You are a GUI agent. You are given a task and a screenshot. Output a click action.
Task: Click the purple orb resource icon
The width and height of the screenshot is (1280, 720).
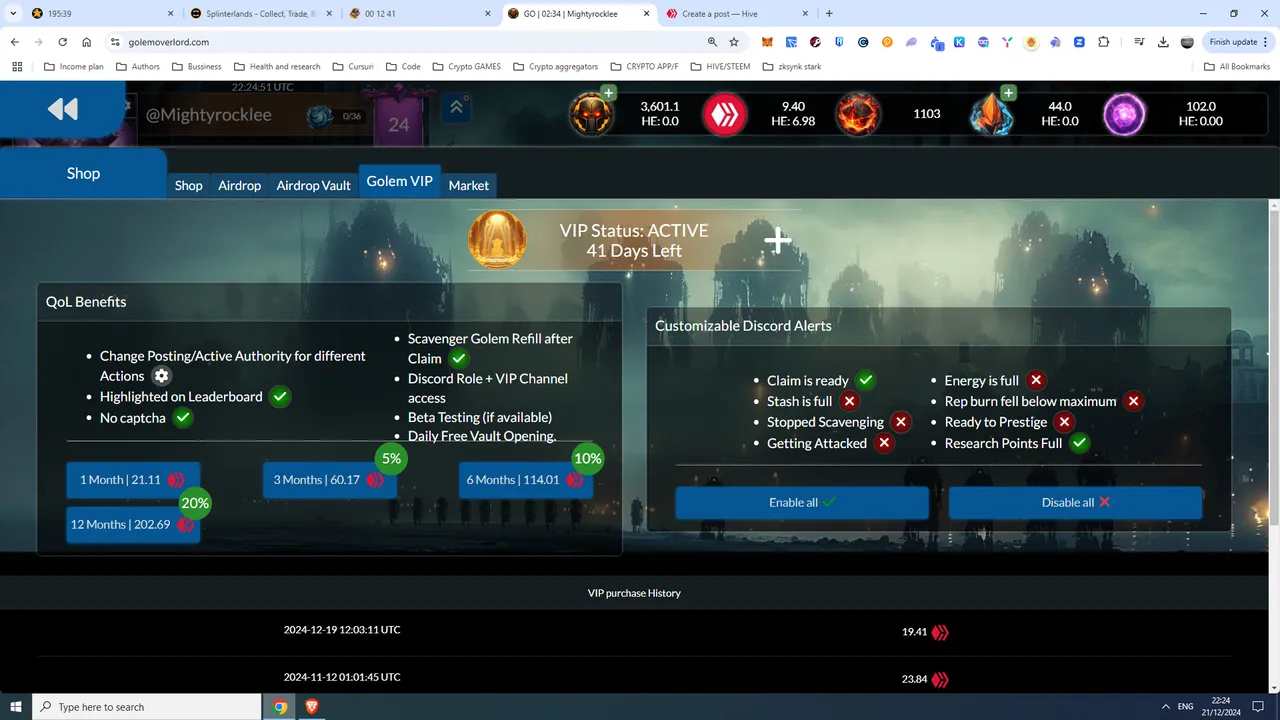tap(1124, 115)
